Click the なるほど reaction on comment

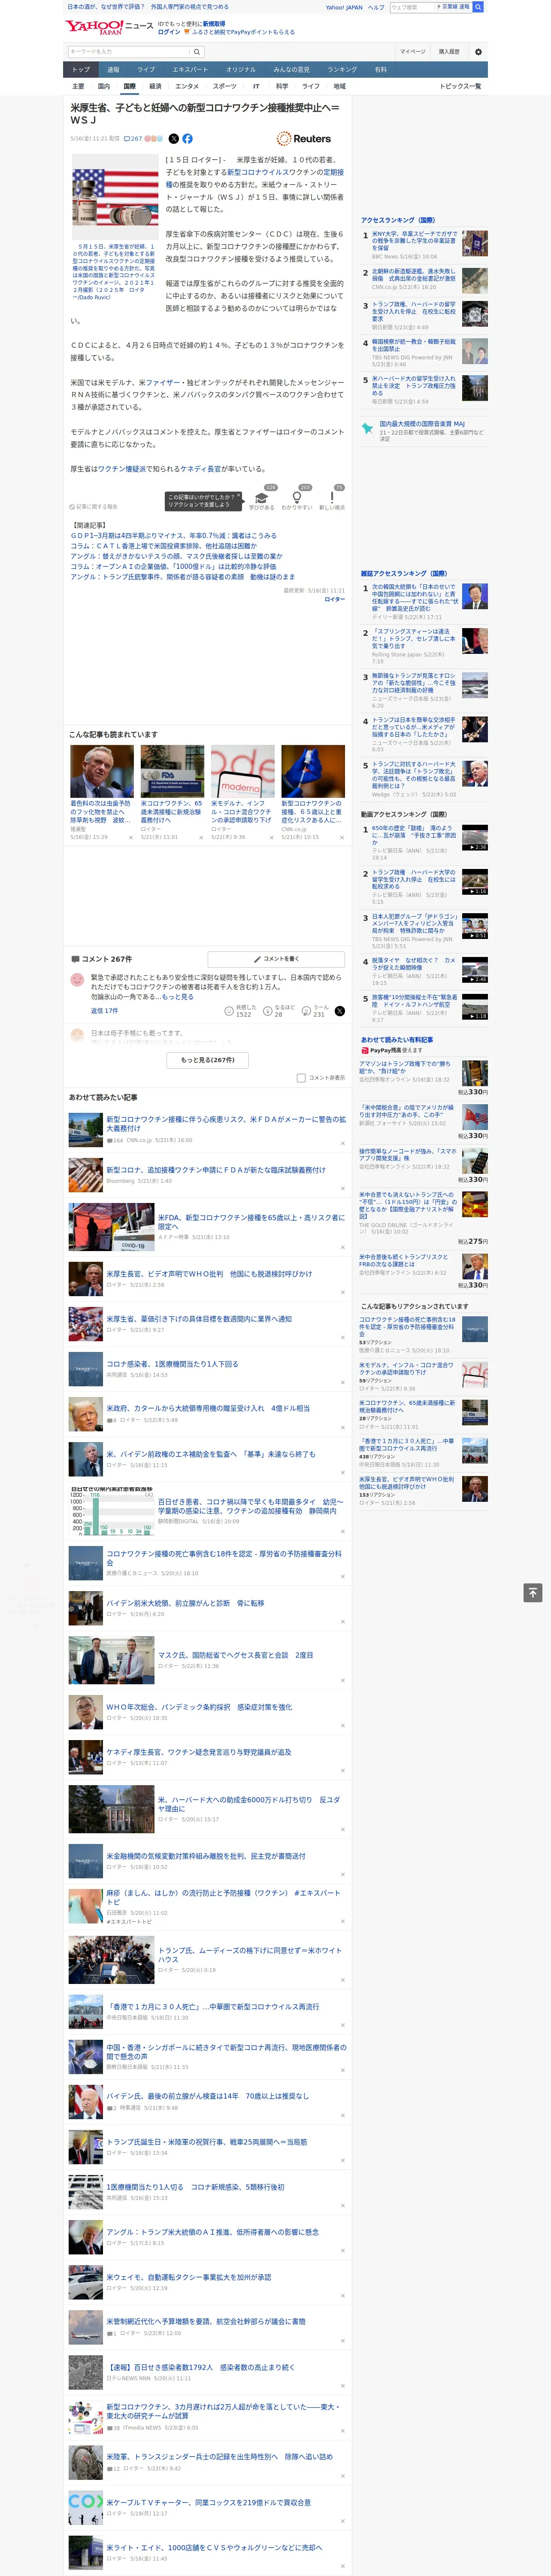click(x=279, y=1011)
